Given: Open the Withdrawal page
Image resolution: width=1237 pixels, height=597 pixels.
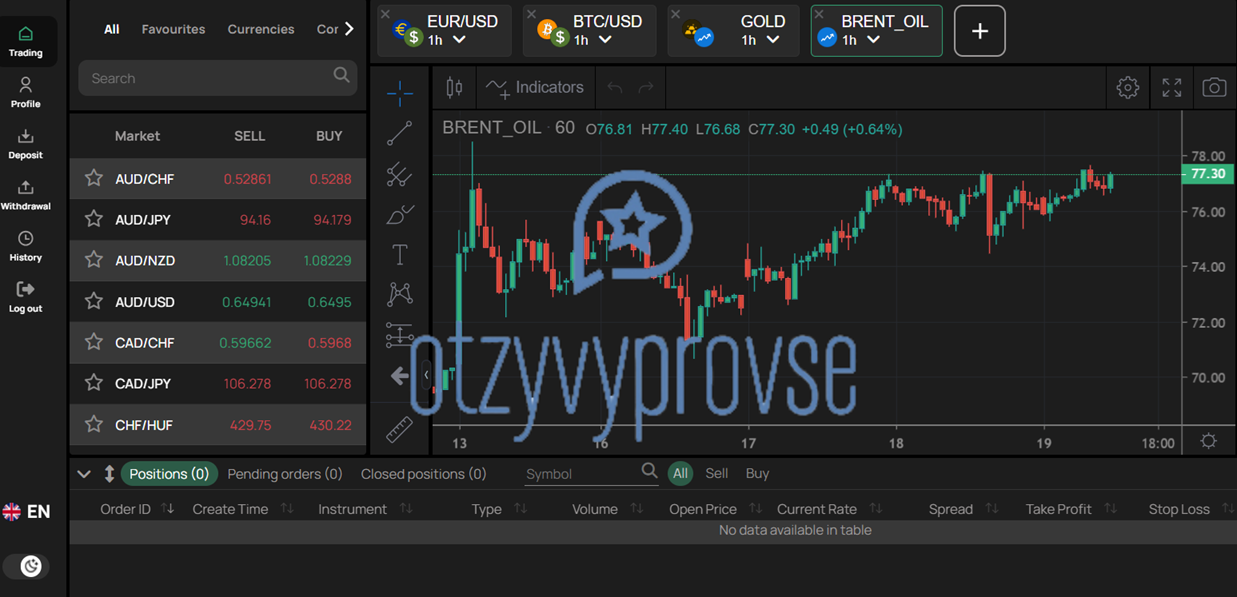Looking at the screenshot, I should [x=26, y=195].
